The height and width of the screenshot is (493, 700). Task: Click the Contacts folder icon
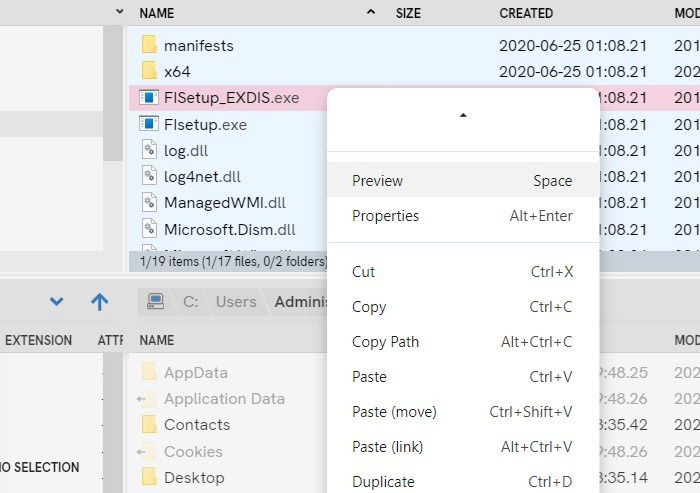[x=149, y=425]
